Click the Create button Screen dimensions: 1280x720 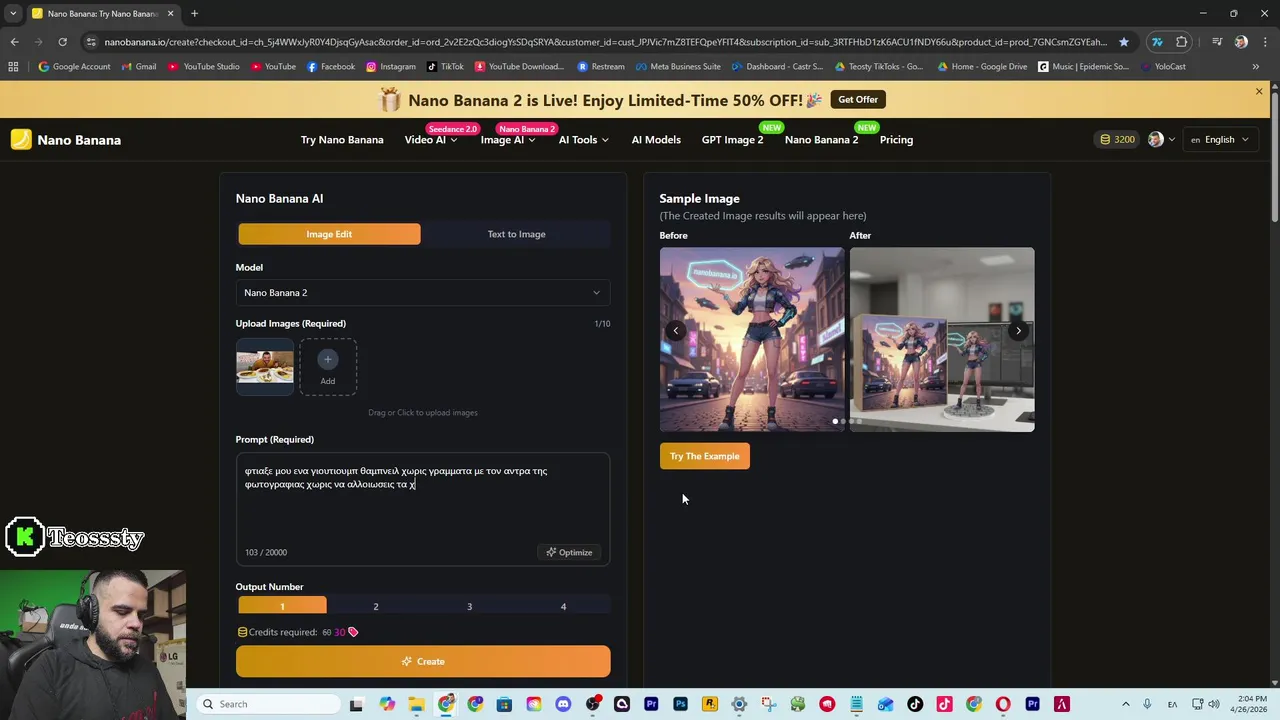tap(423, 662)
